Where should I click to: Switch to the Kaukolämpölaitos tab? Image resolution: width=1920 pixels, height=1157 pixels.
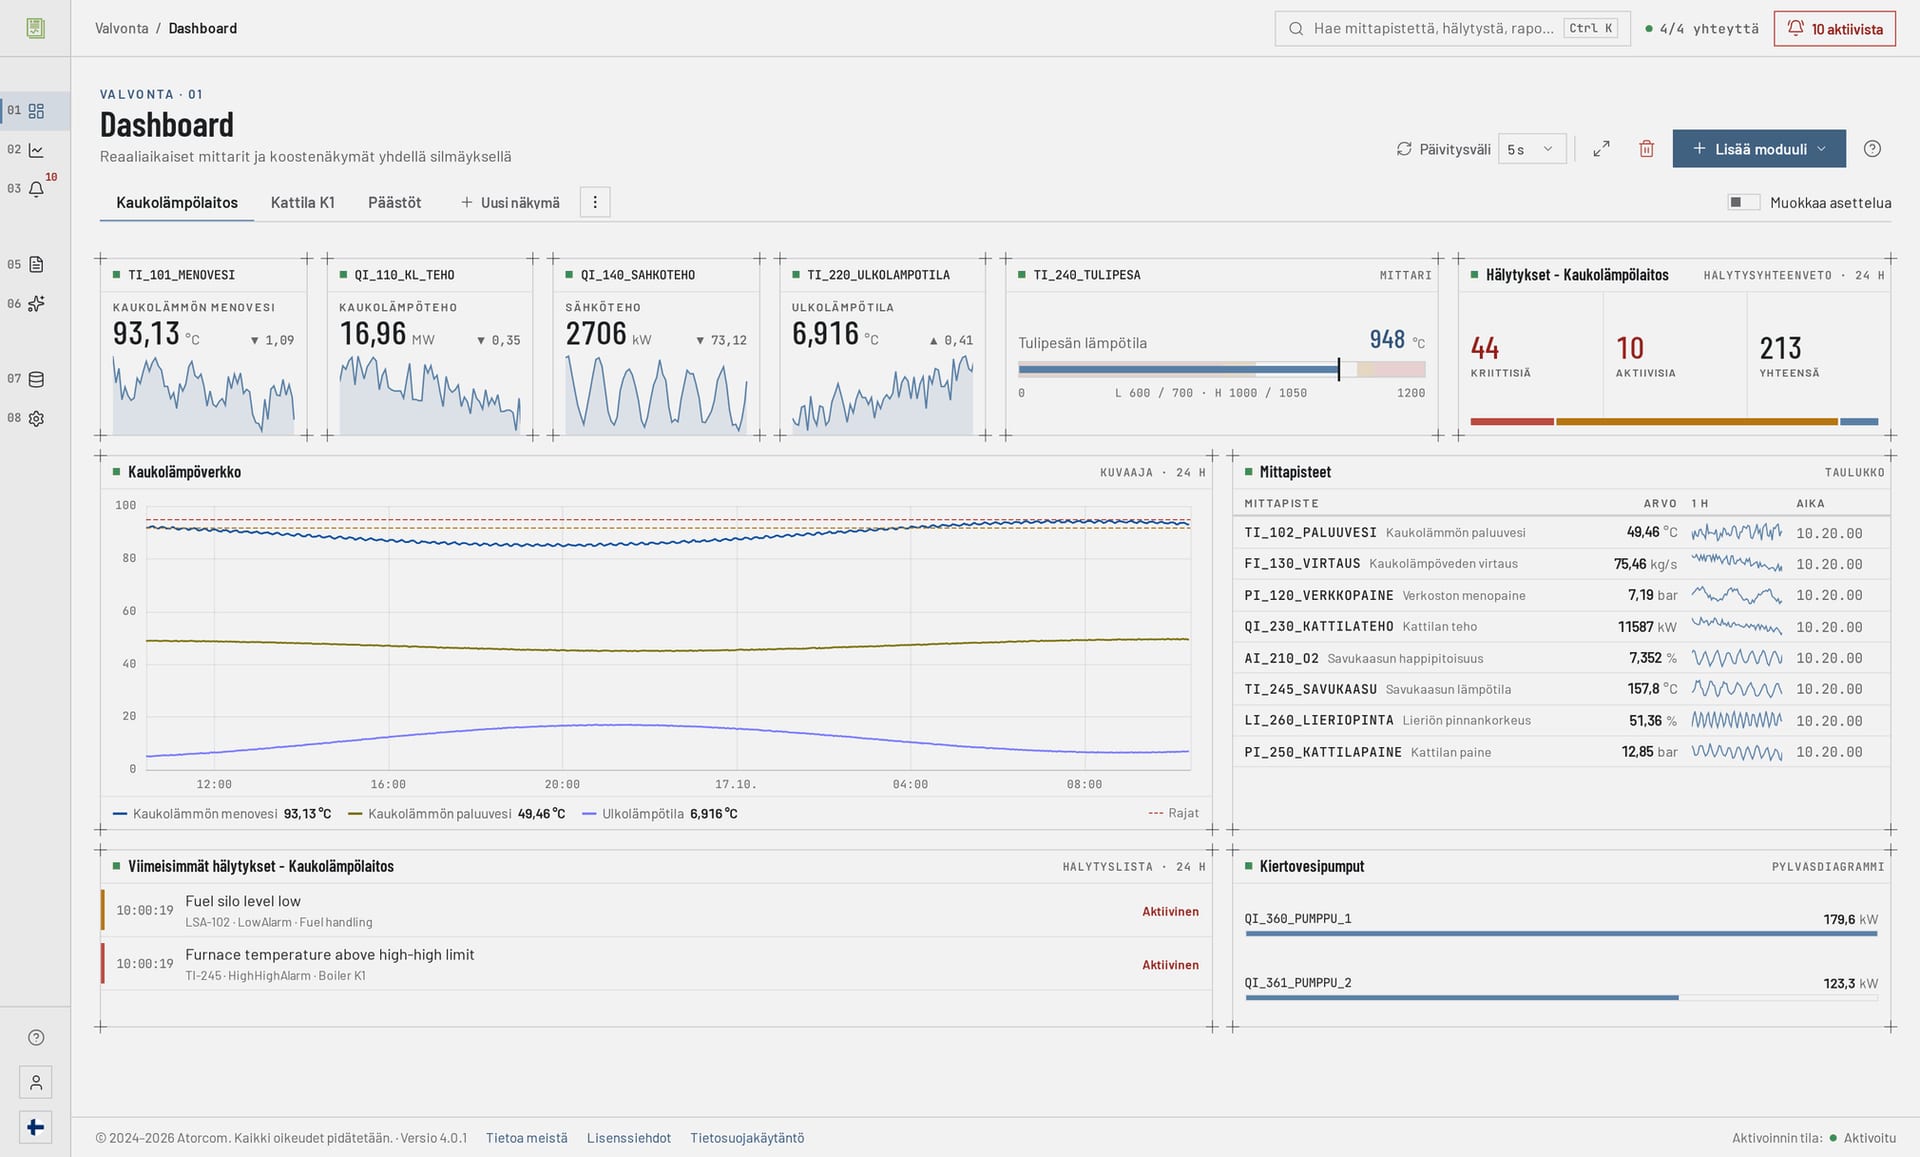coord(177,202)
